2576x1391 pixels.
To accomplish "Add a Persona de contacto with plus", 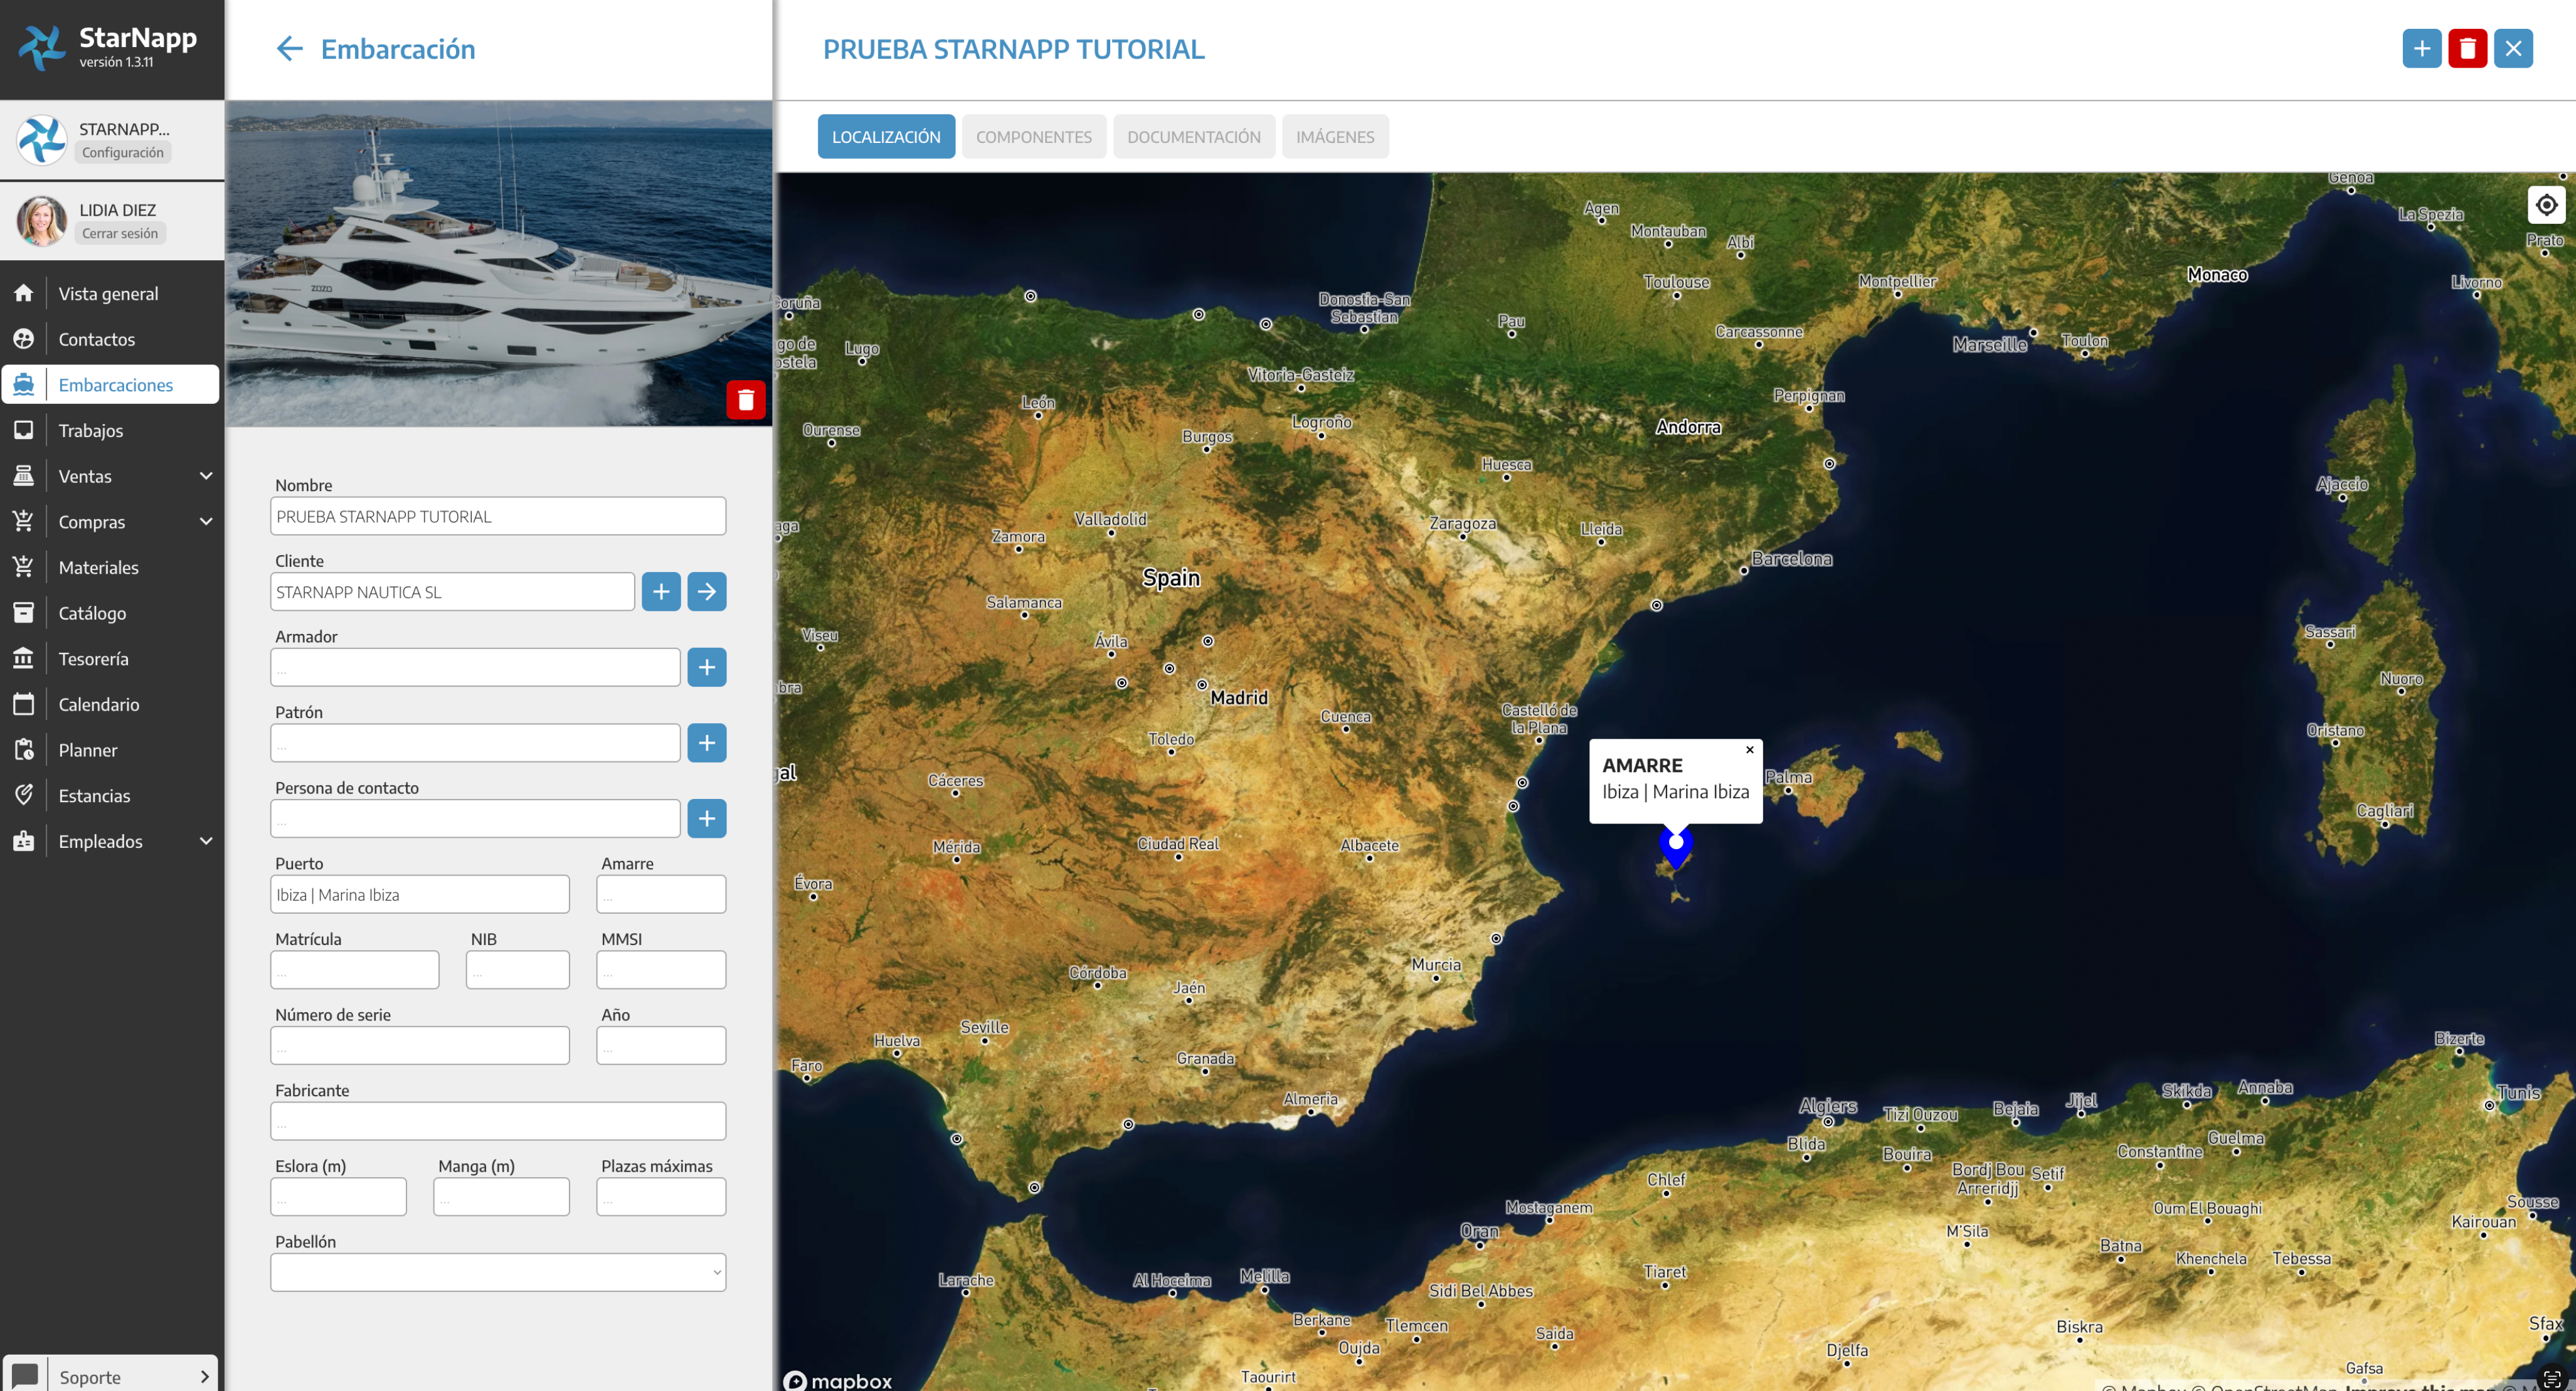I will coord(706,818).
